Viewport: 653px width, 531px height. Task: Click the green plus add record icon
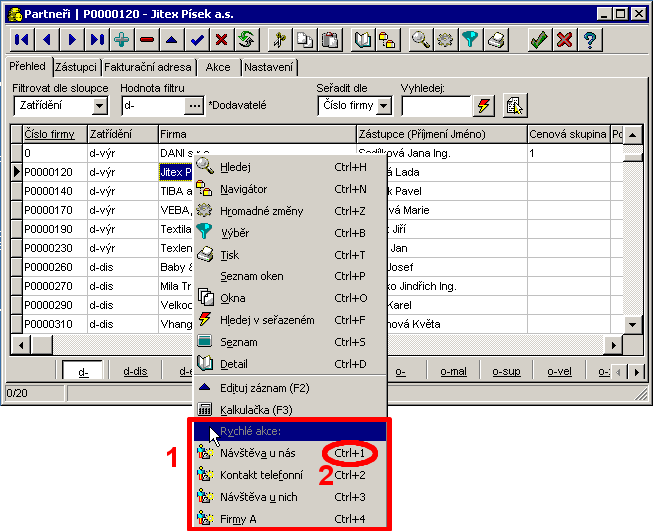click(122, 40)
